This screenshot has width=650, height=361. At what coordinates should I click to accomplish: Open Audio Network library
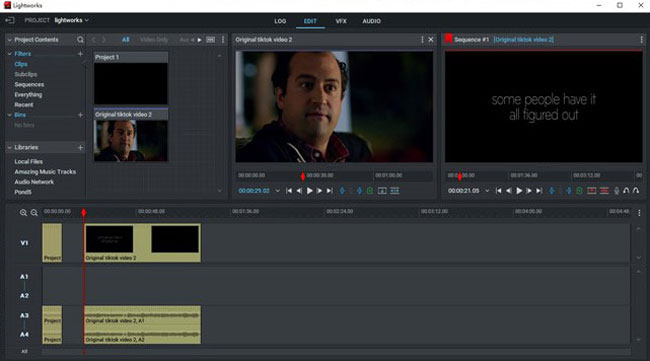point(34,182)
